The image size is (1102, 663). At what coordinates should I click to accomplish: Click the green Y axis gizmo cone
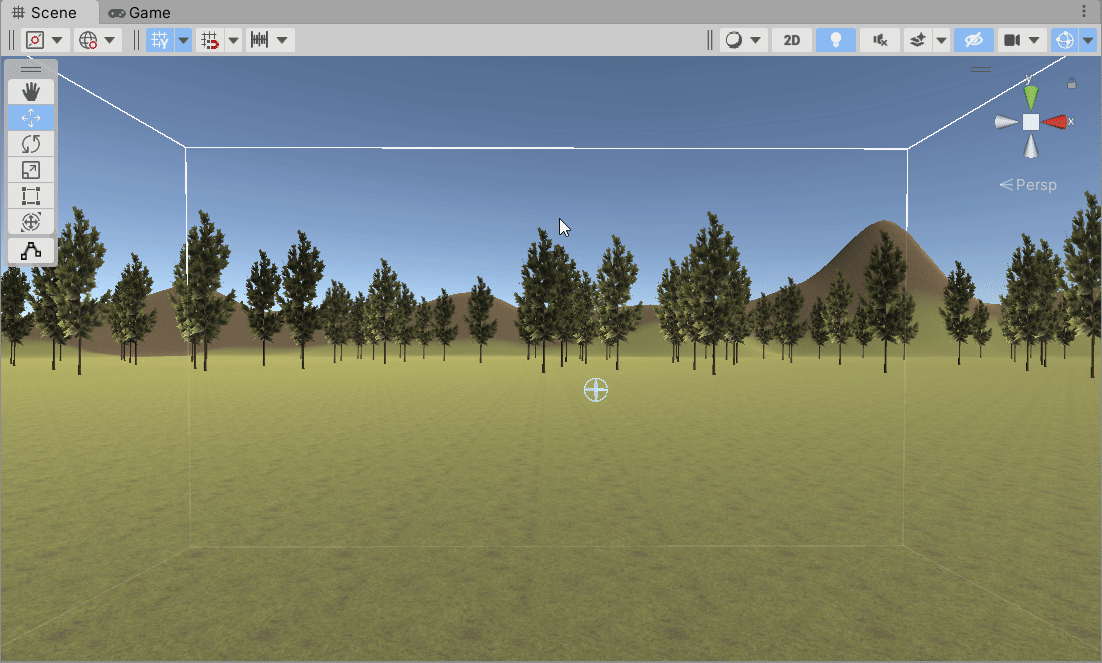pyautogui.click(x=1030, y=96)
